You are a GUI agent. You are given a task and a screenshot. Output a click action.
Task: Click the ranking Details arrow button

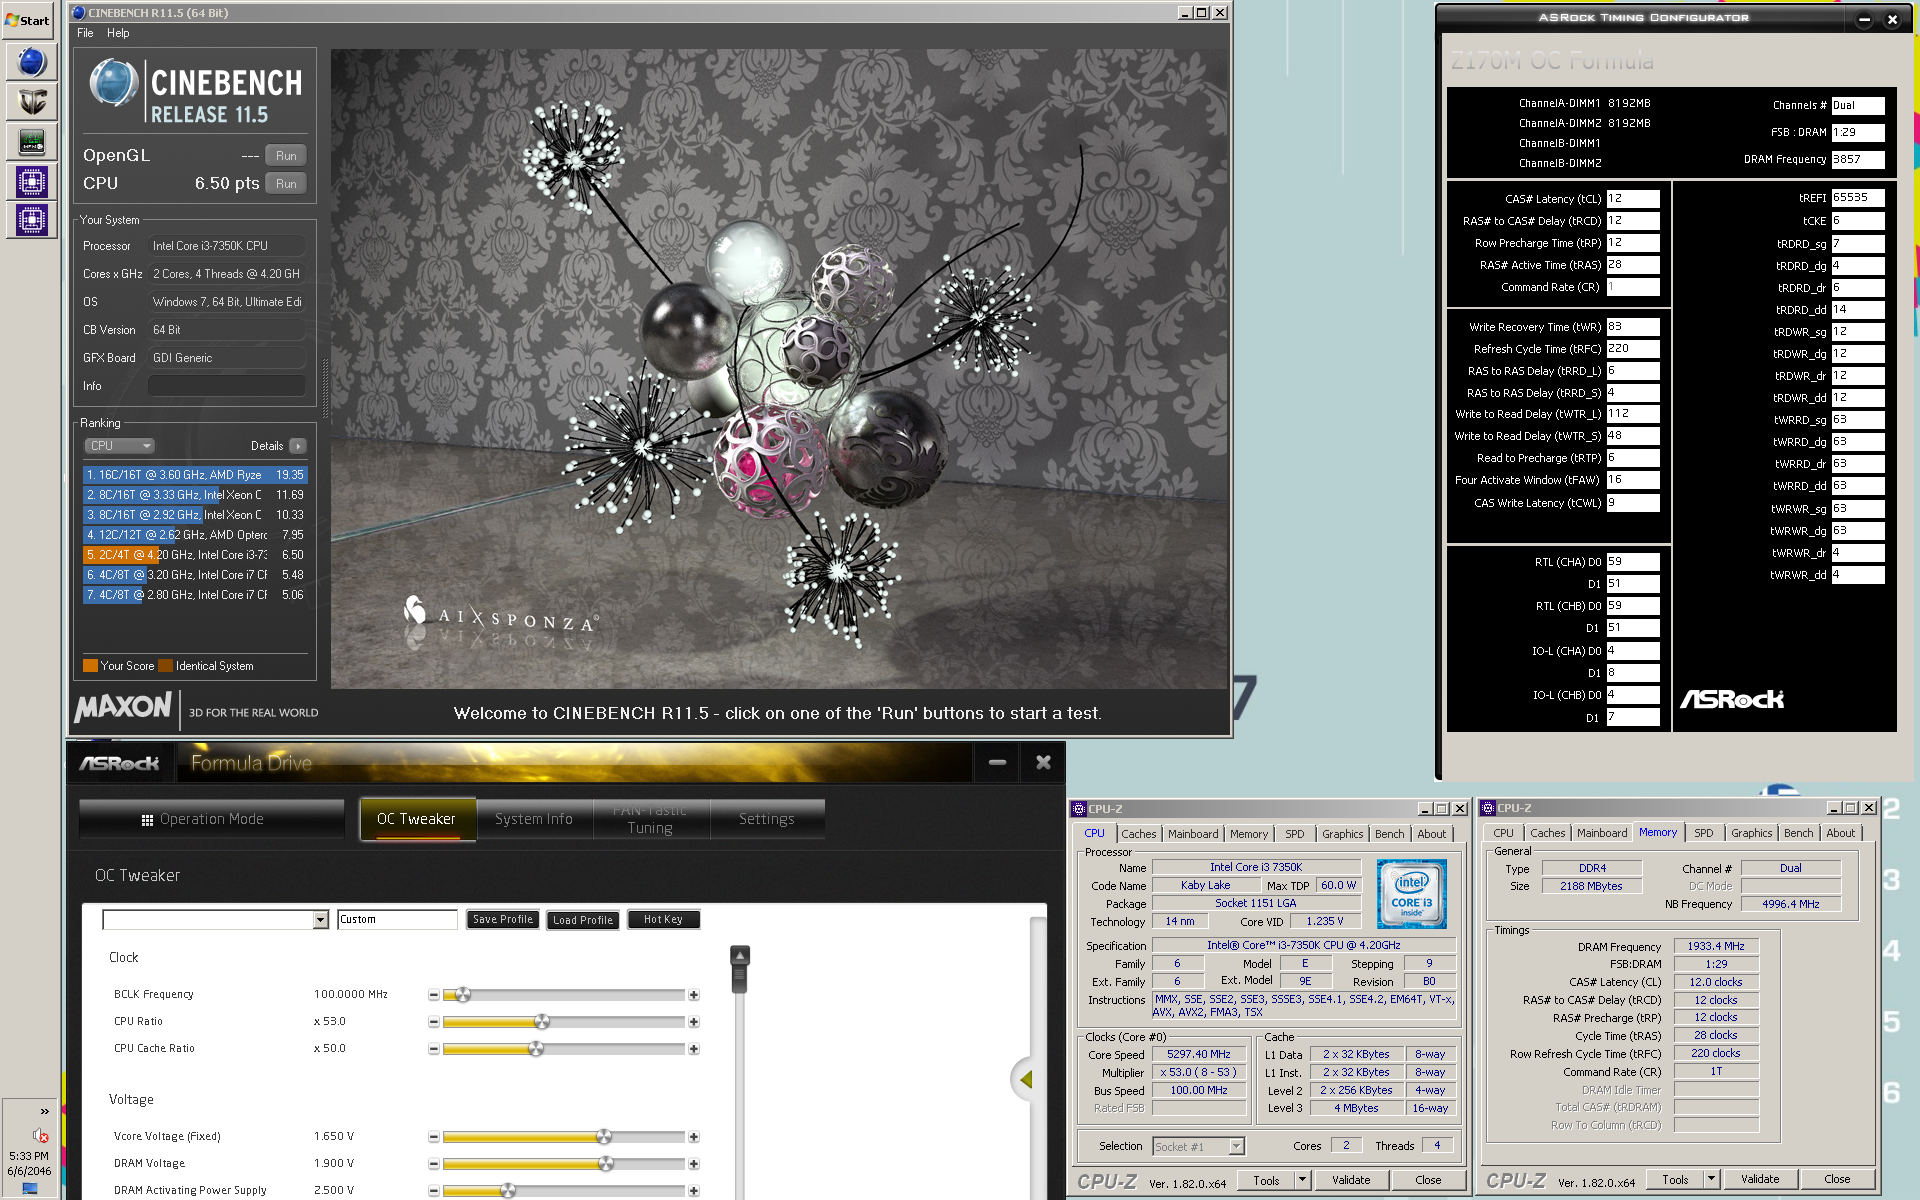click(x=298, y=446)
